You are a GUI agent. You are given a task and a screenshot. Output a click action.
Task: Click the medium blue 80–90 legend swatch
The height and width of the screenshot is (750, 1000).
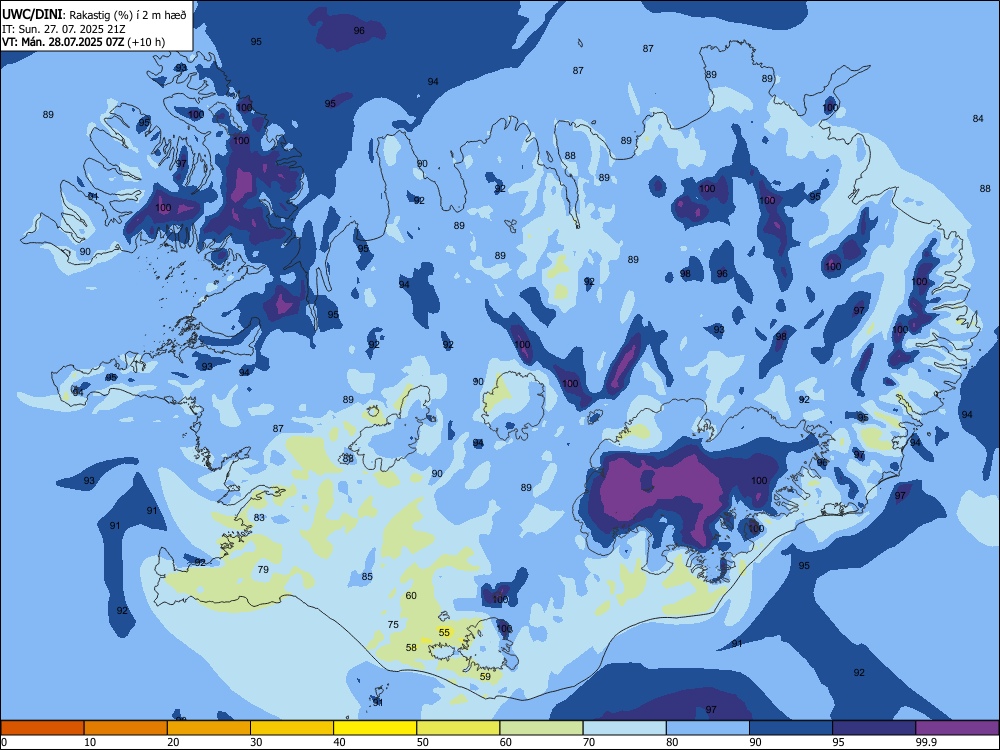pyautogui.click(x=708, y=728)
